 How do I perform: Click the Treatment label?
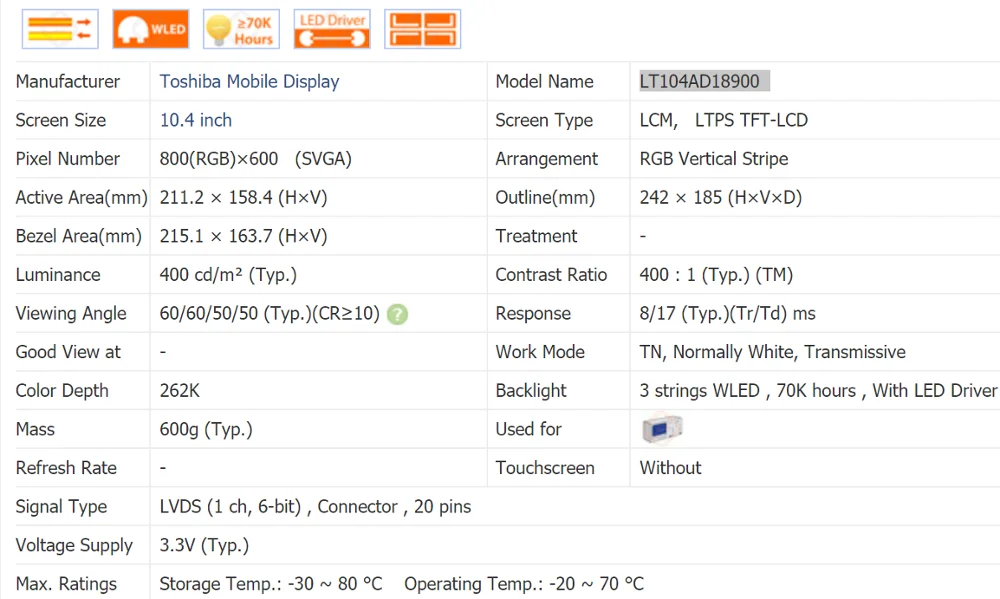tap(536, 236)
